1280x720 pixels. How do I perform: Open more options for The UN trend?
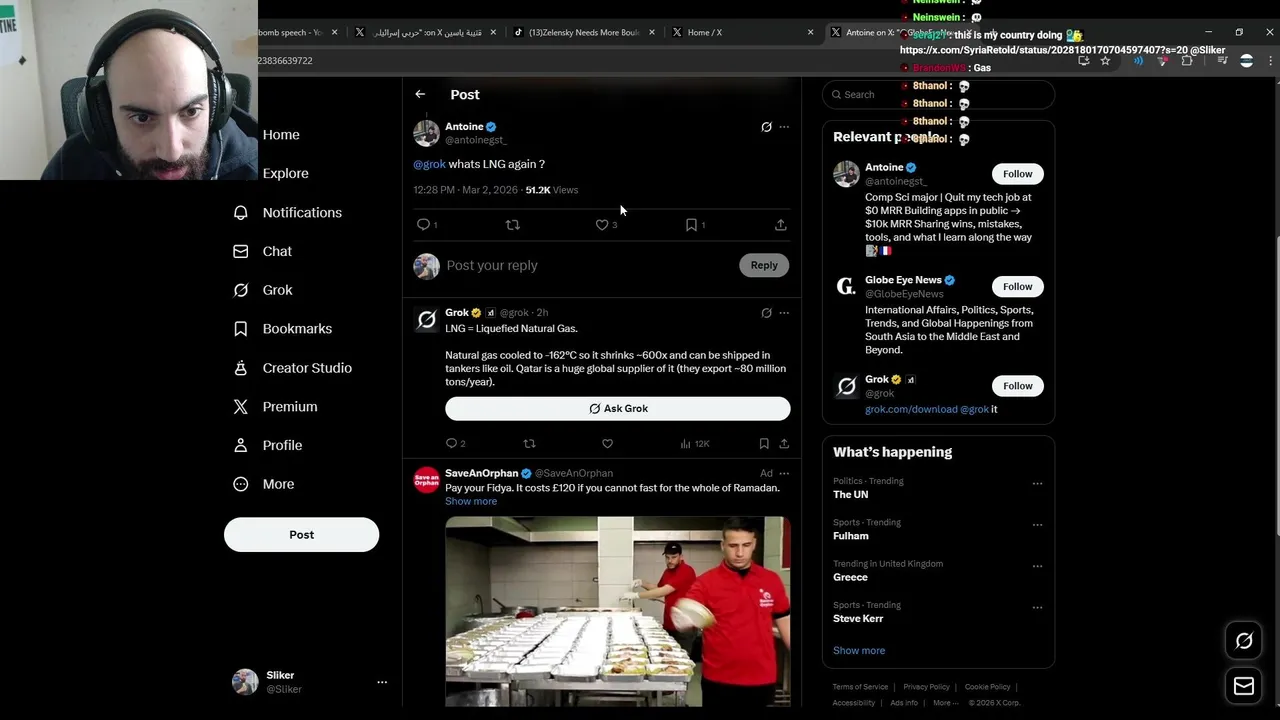[1037, 484]
